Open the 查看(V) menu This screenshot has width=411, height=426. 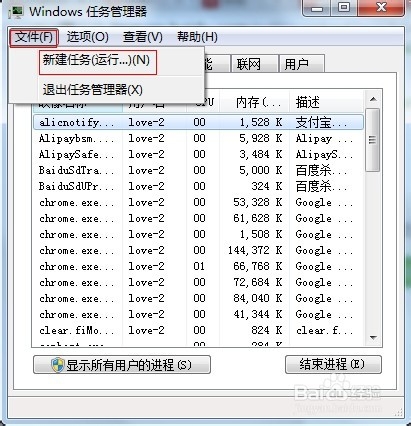[143, 37]
